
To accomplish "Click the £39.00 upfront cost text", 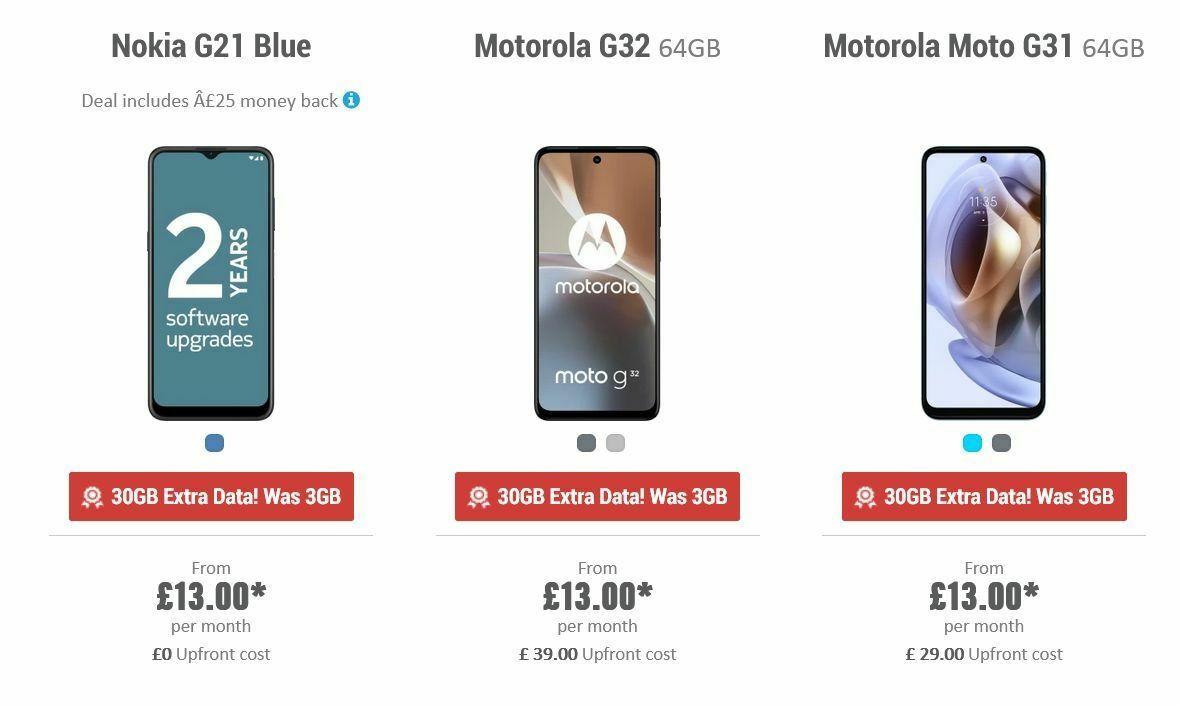I will pos(597,654).
